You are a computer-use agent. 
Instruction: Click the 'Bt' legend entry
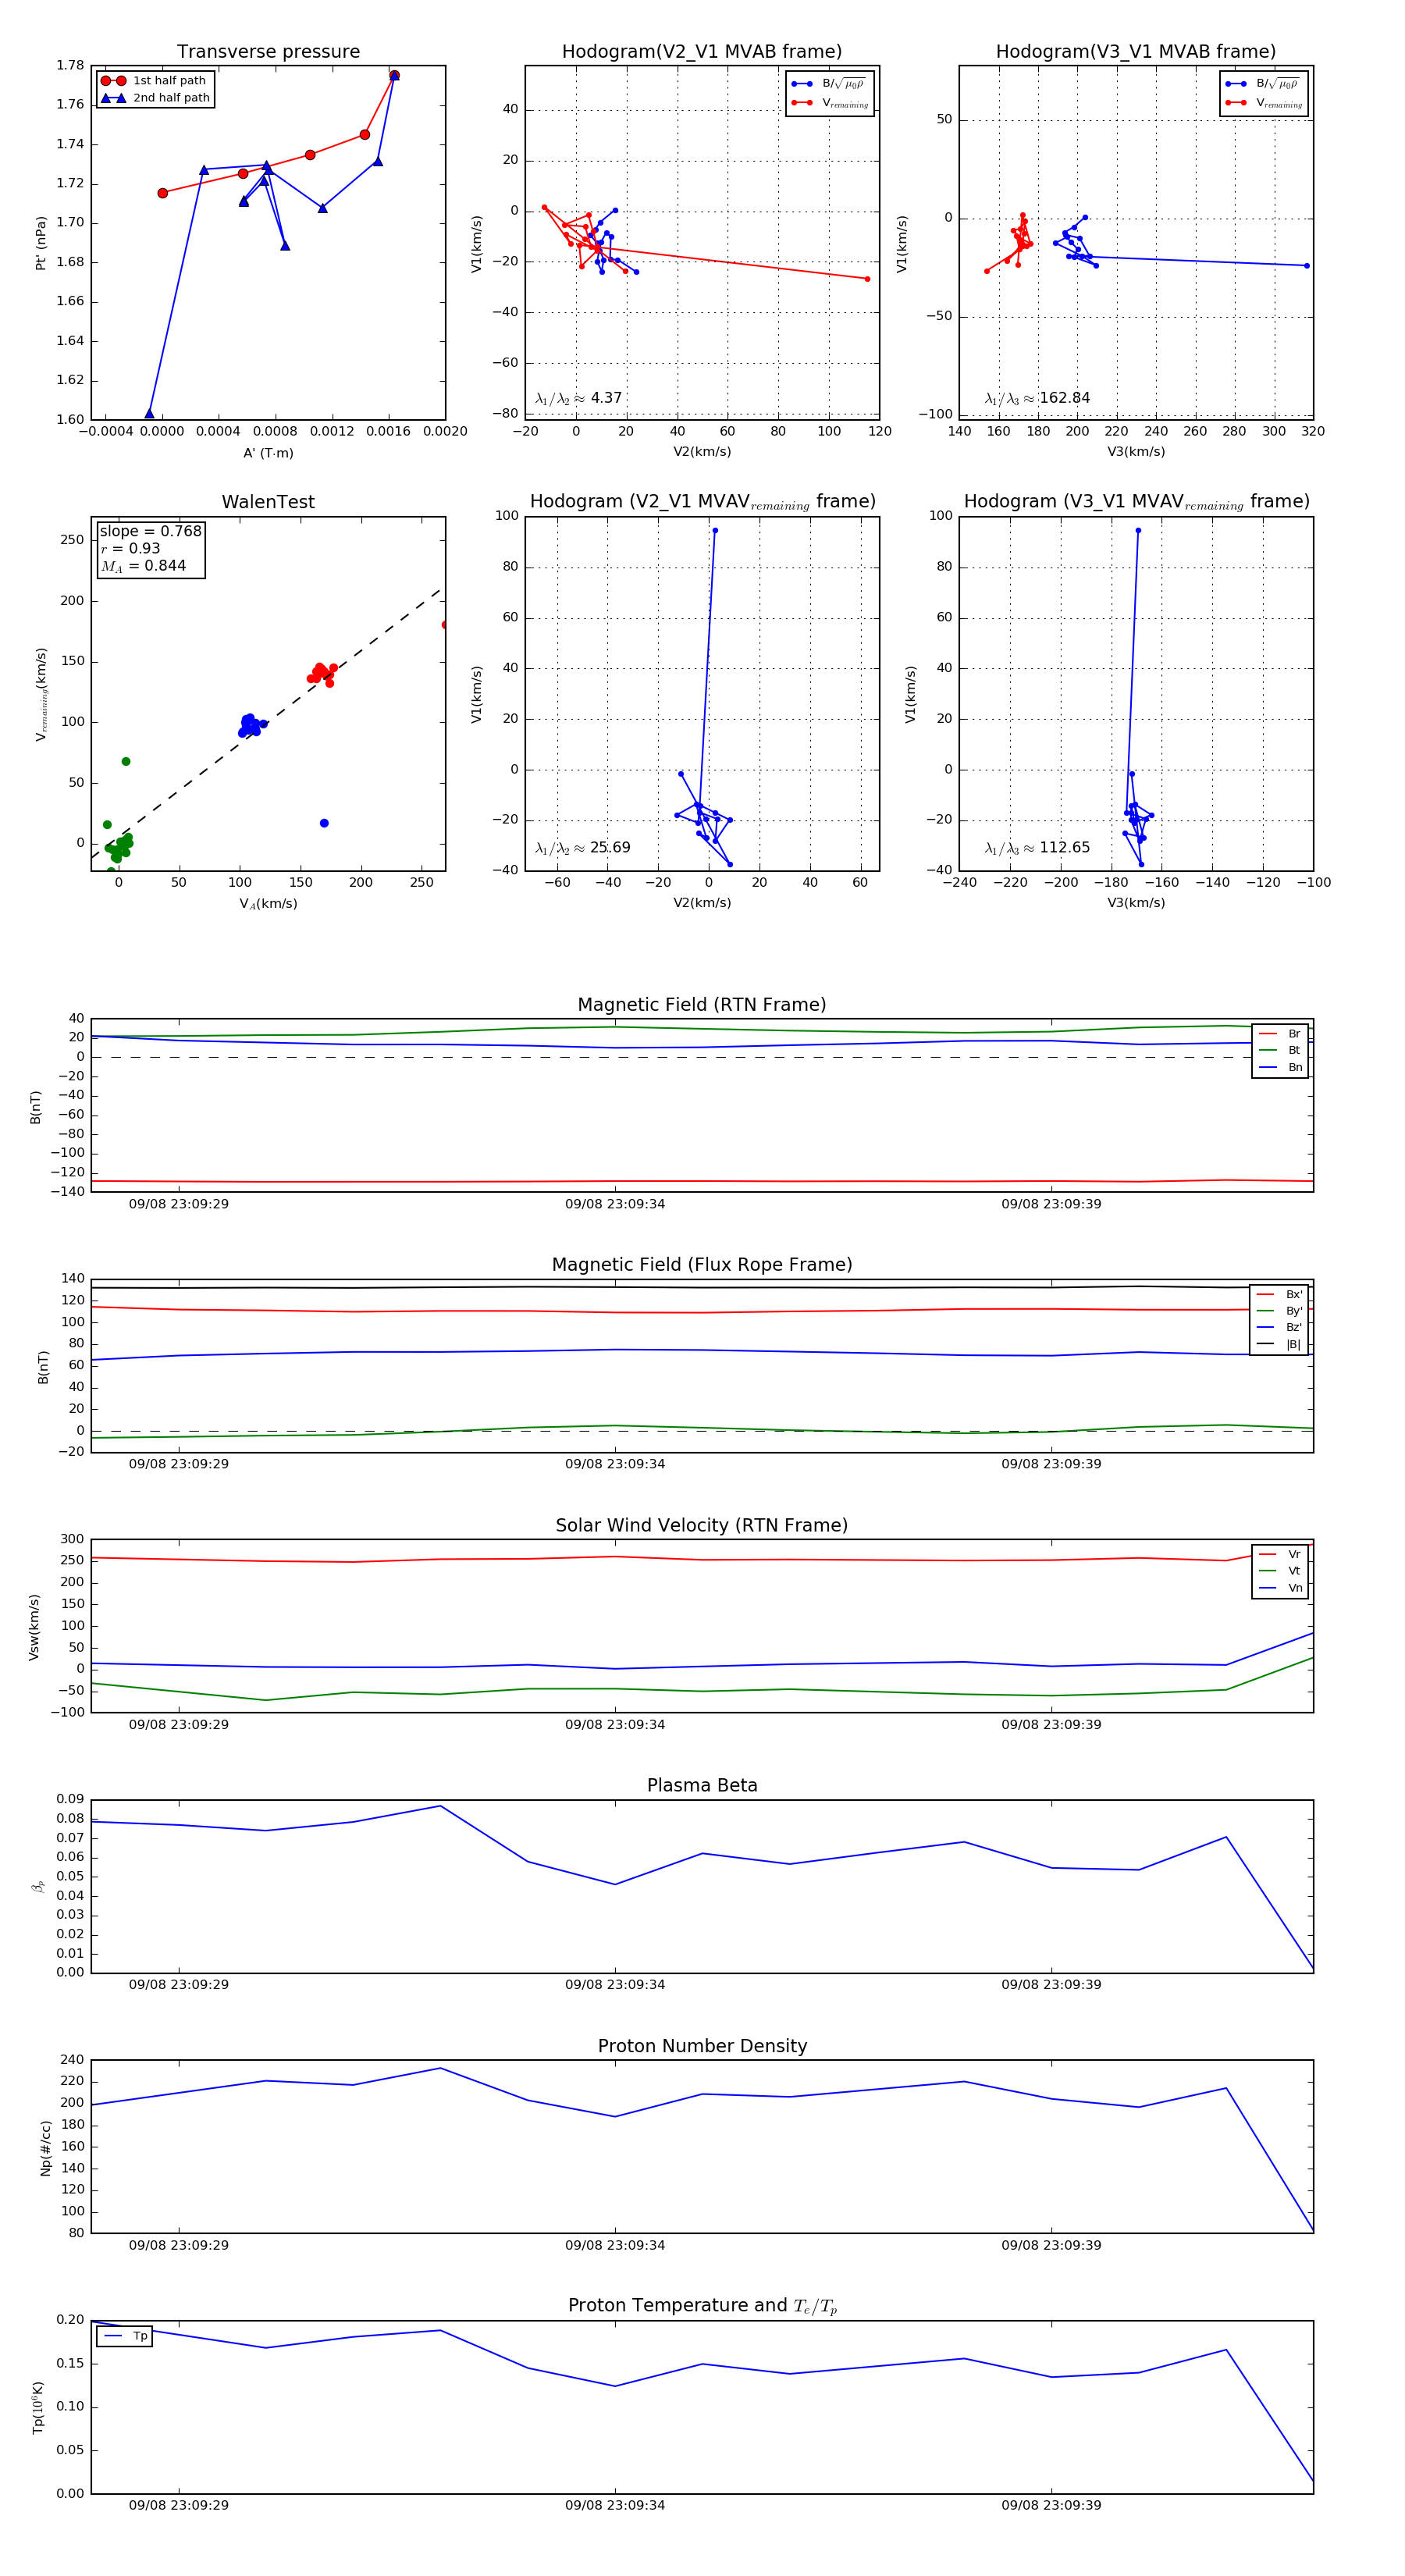tap(1281, 1050)
